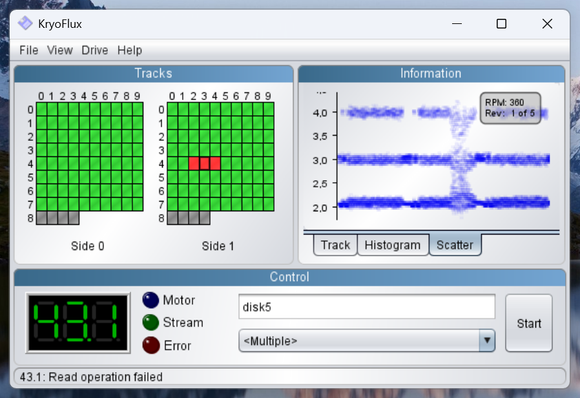Click the red Error indicator light
The width and height of the screenshot is (580, 398).
coord(151,345)
